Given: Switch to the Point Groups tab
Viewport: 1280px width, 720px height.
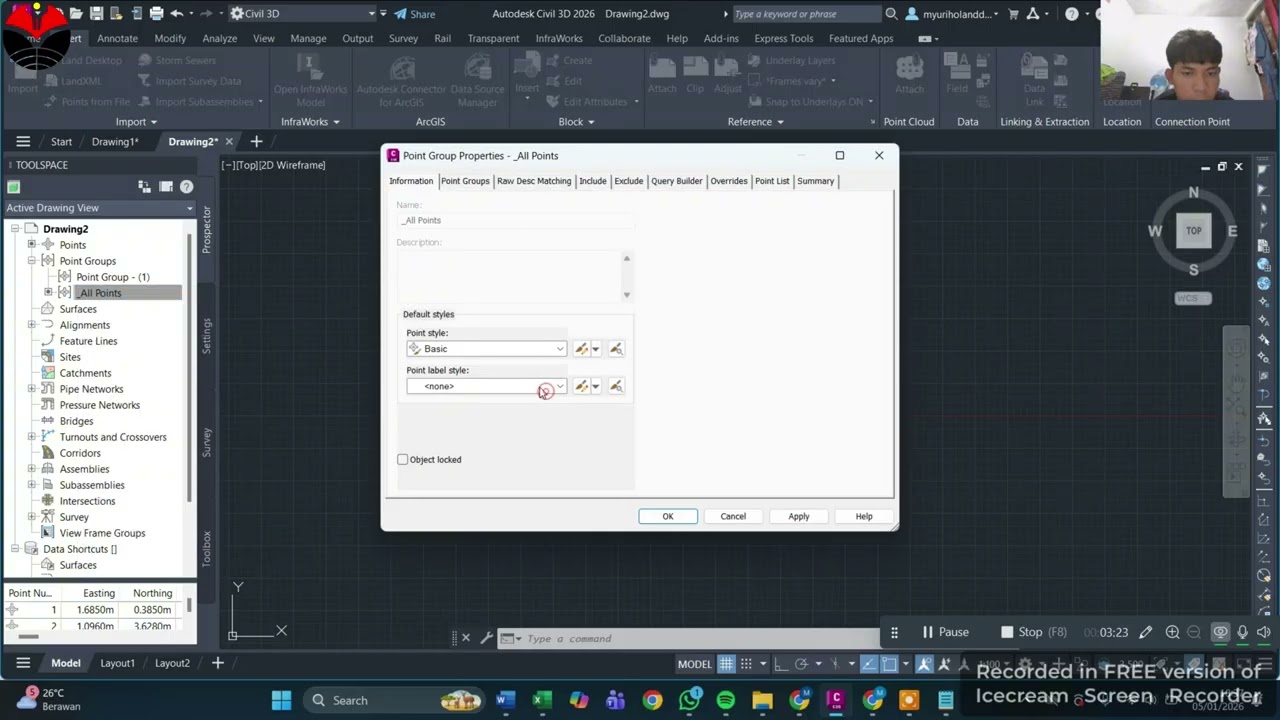Looking at the screenshot, I should pos(465,181).
